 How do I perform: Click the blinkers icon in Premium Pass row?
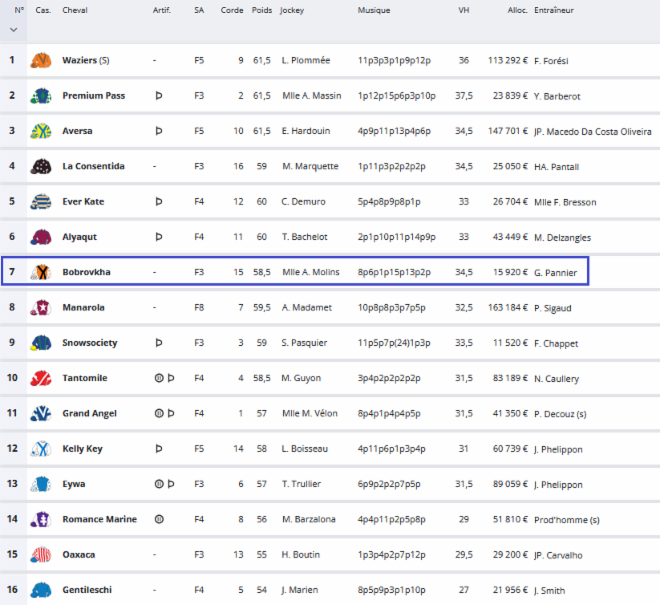[x=158, y=96]
